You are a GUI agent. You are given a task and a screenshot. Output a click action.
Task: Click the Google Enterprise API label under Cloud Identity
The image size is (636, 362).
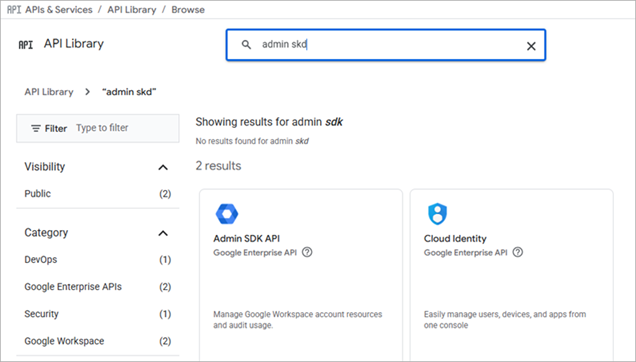[x=466, y=253]
